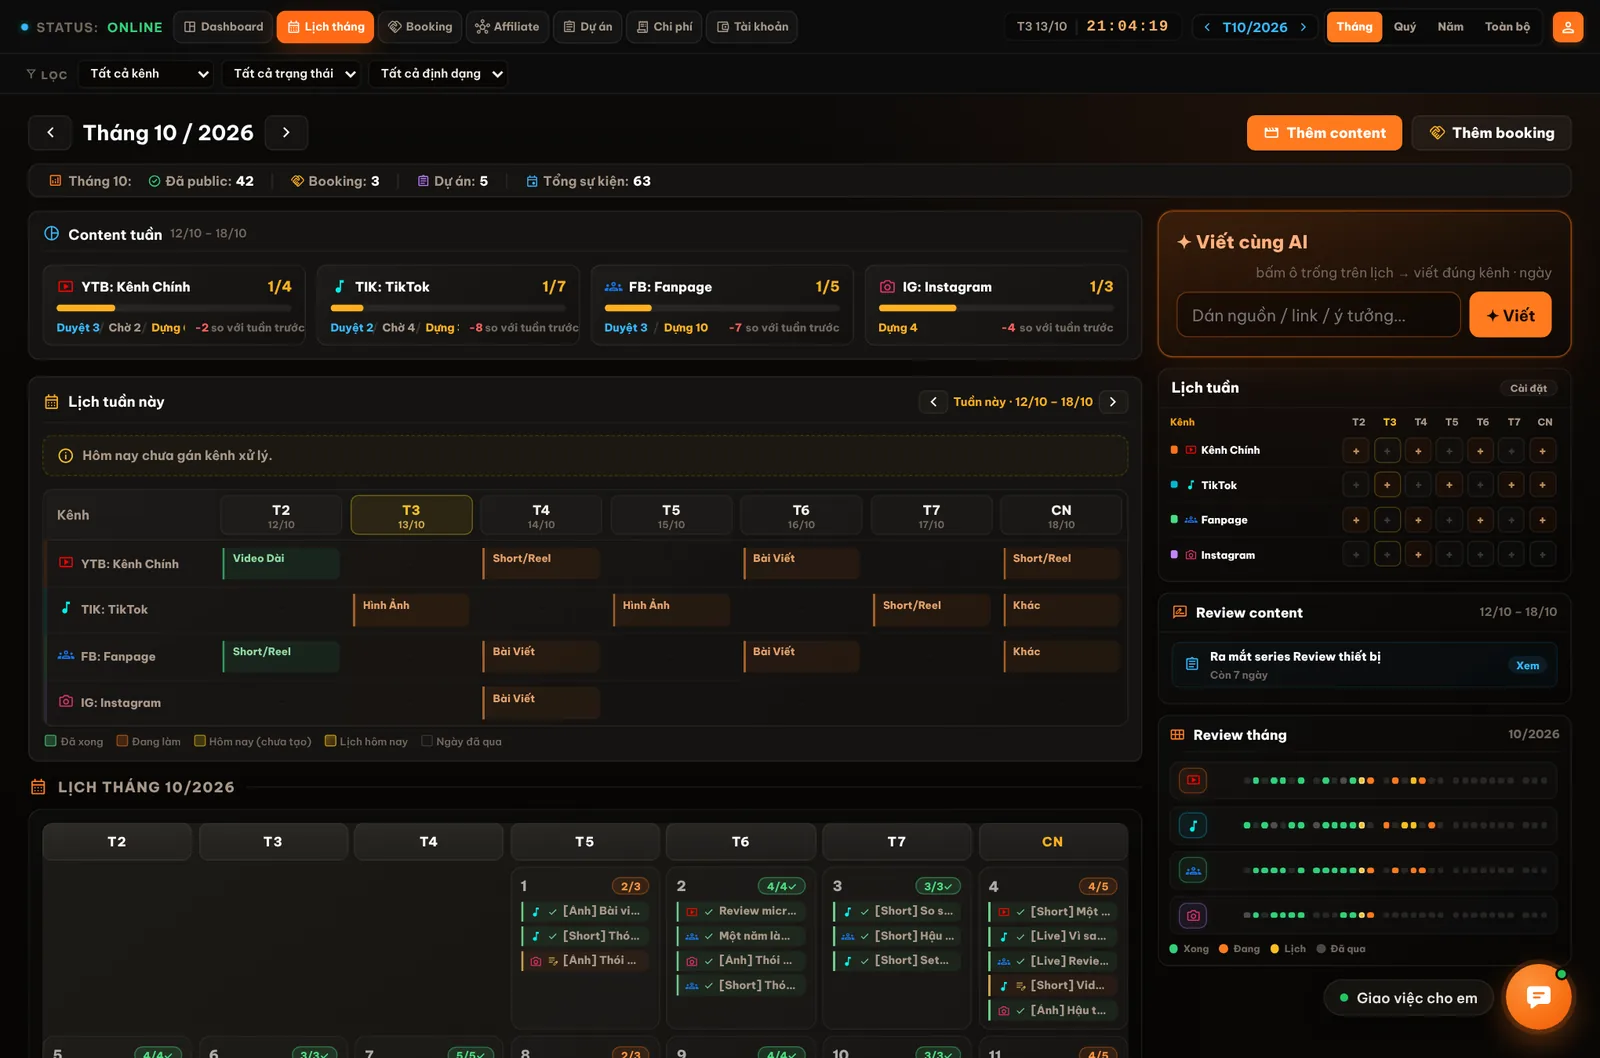Expand day 2 counter 4/4 chevron

pos(782,886)
